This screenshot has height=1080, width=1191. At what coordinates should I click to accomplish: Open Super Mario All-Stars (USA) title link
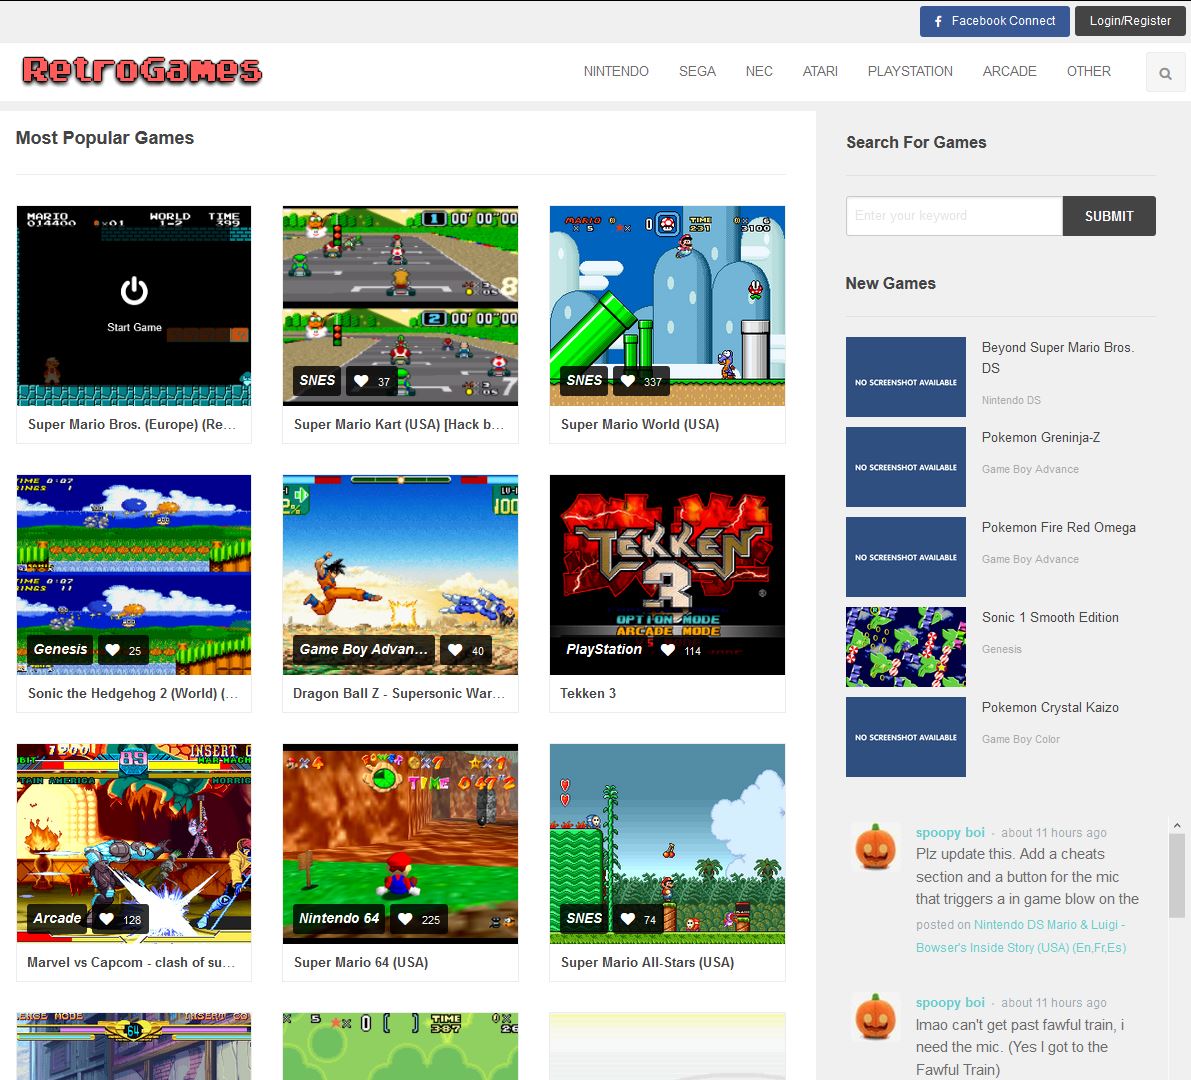coord(647,962)
